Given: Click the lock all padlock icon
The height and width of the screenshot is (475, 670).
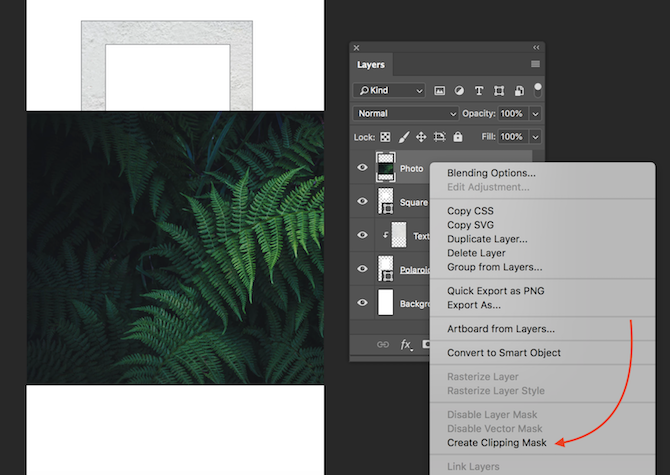Looking at the screenshot, I should pyautogui.click(x=457, y=137).
